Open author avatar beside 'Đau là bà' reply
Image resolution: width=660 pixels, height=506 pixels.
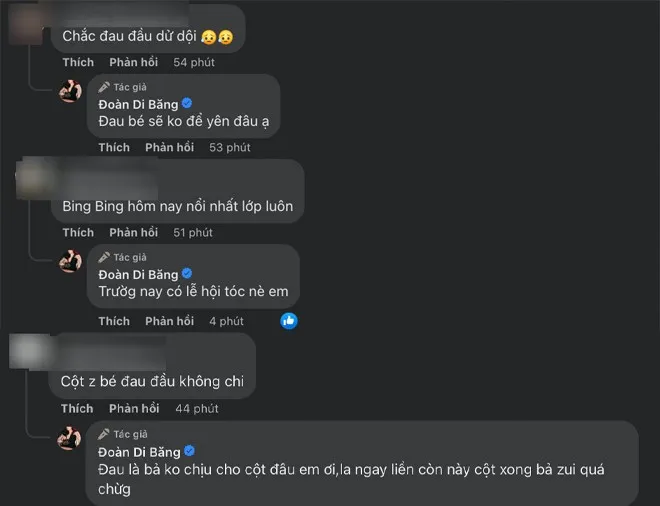pyautogui.click(x=70, y=438)
